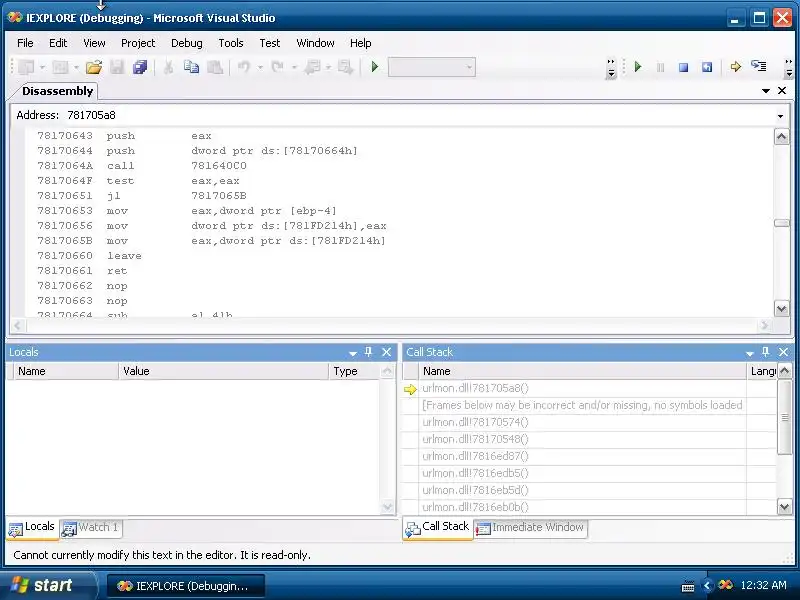Switch to the Locals tab

[33, 528]
